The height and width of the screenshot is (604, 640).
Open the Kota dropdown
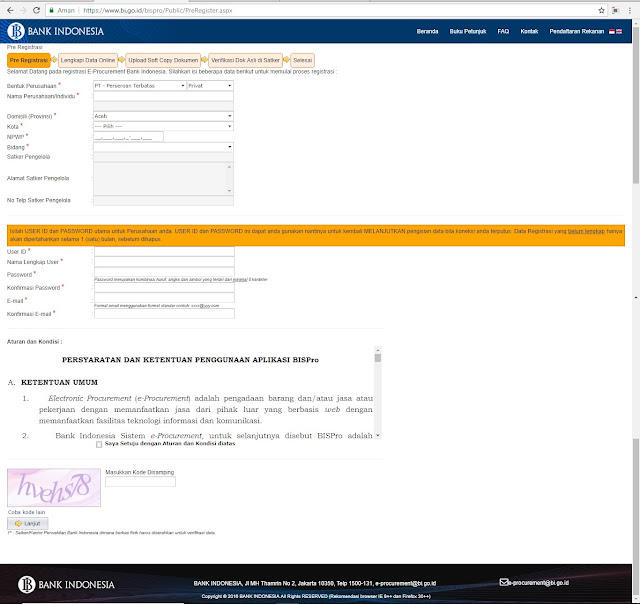click(163, 127)
